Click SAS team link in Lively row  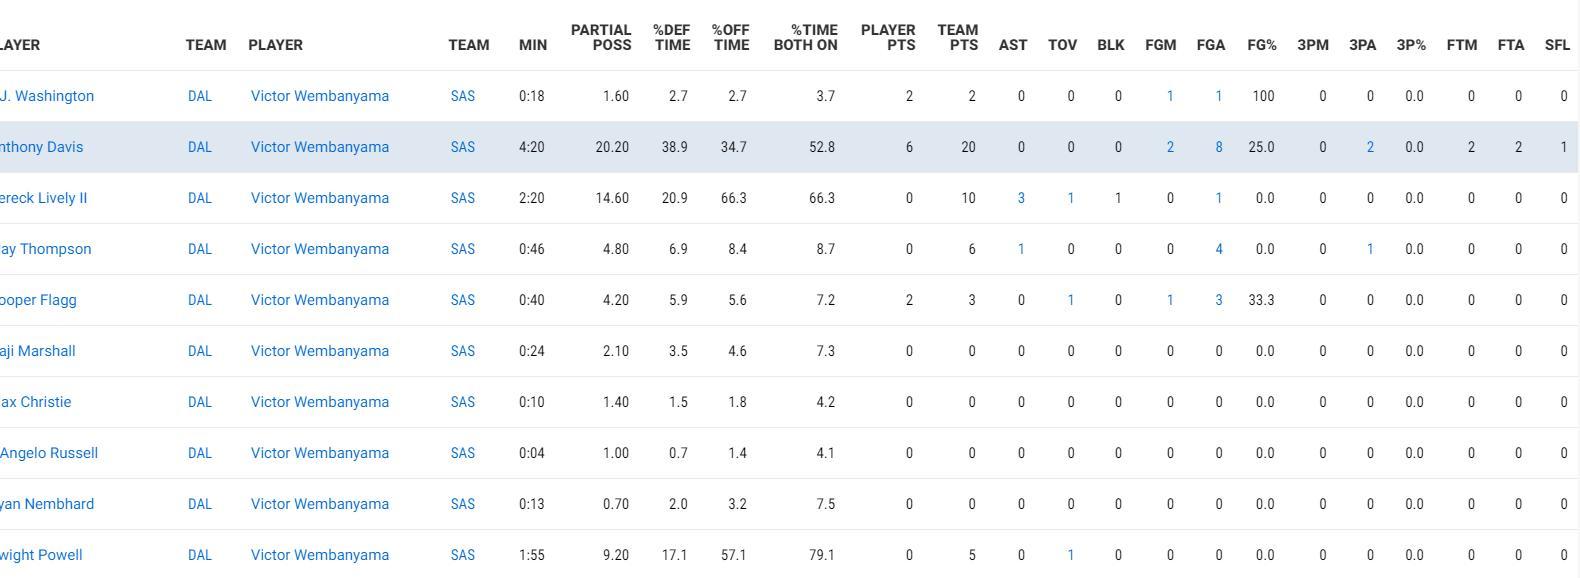463,198
